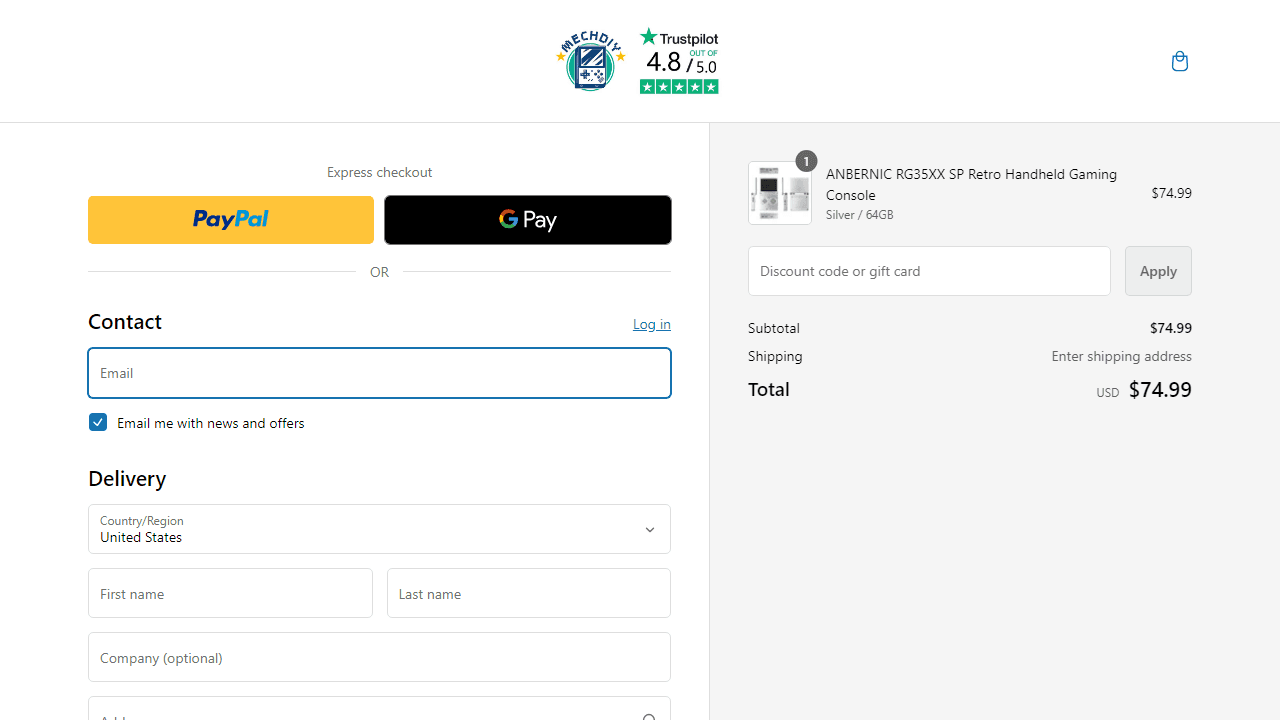Select the Company (optional) field
1280x720 pixels.
(x=379, y=657)
